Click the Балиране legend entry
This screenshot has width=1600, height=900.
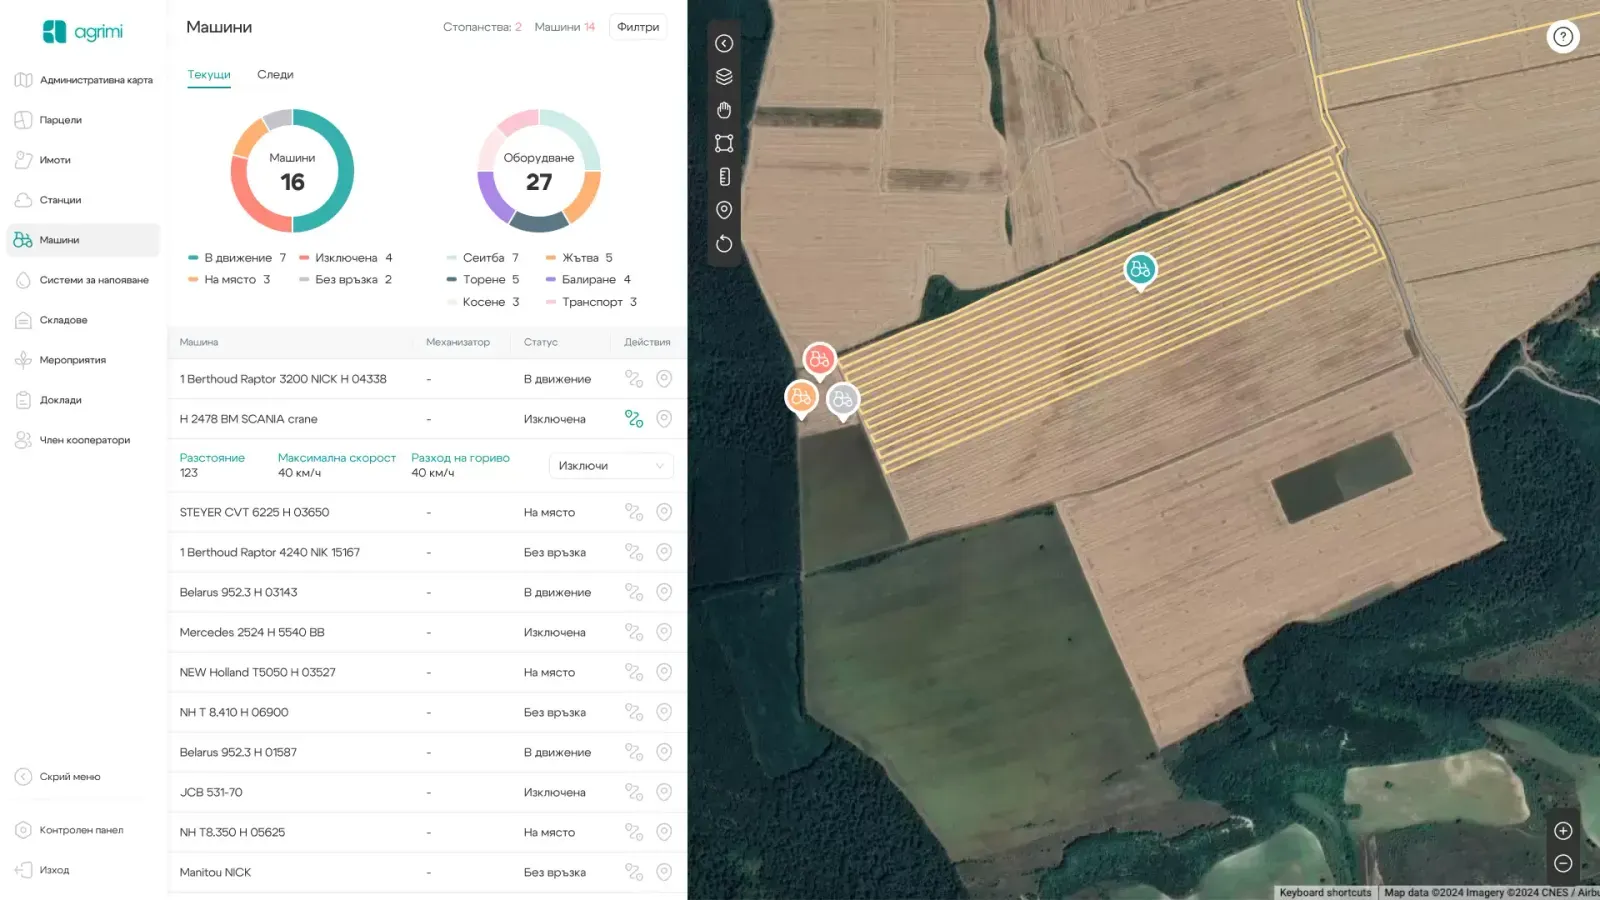[589, 280]
